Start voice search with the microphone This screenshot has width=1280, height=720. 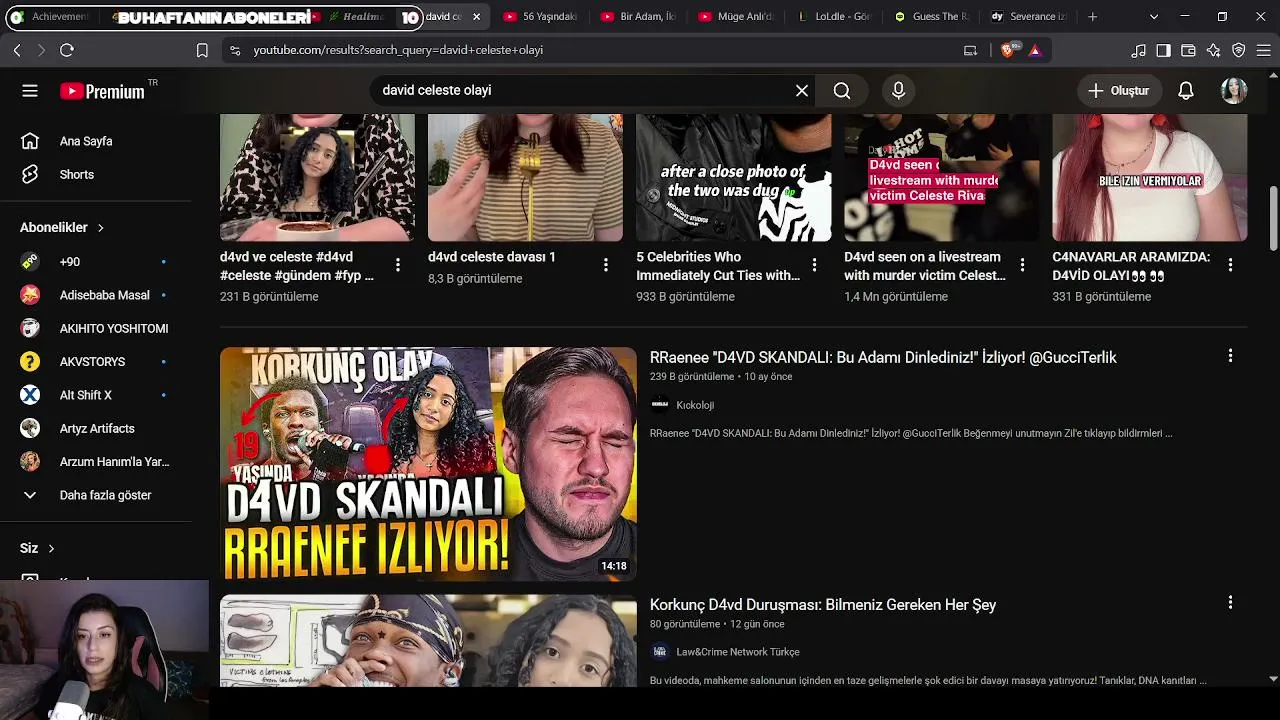pyautogui.click(x=898, y=91)
